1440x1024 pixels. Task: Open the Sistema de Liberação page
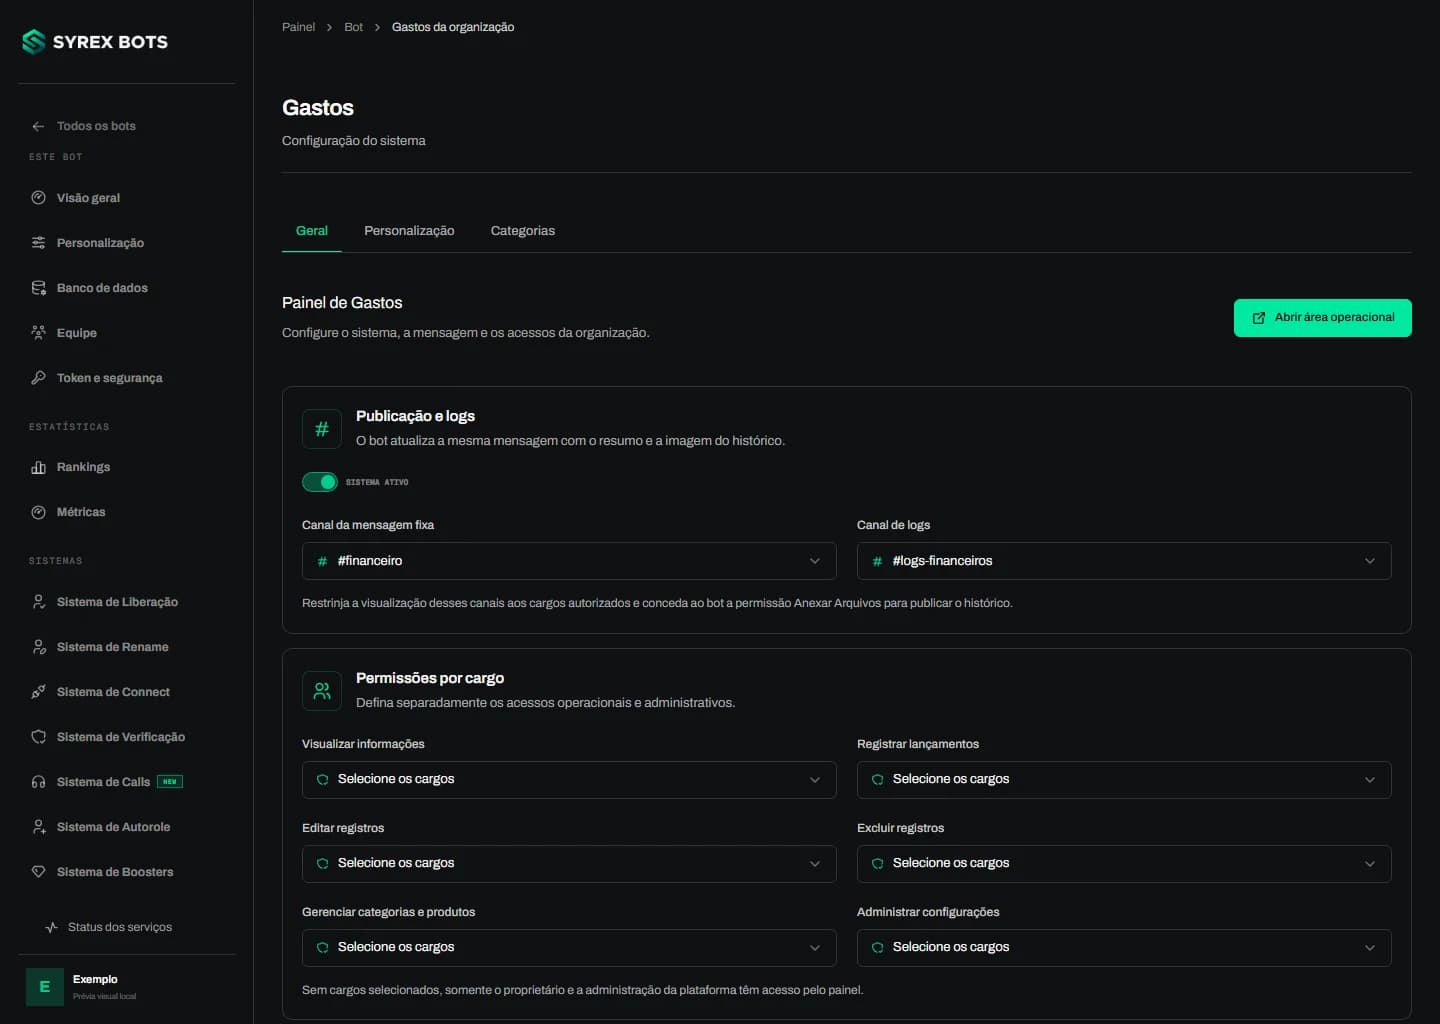(x=117, y=602)
